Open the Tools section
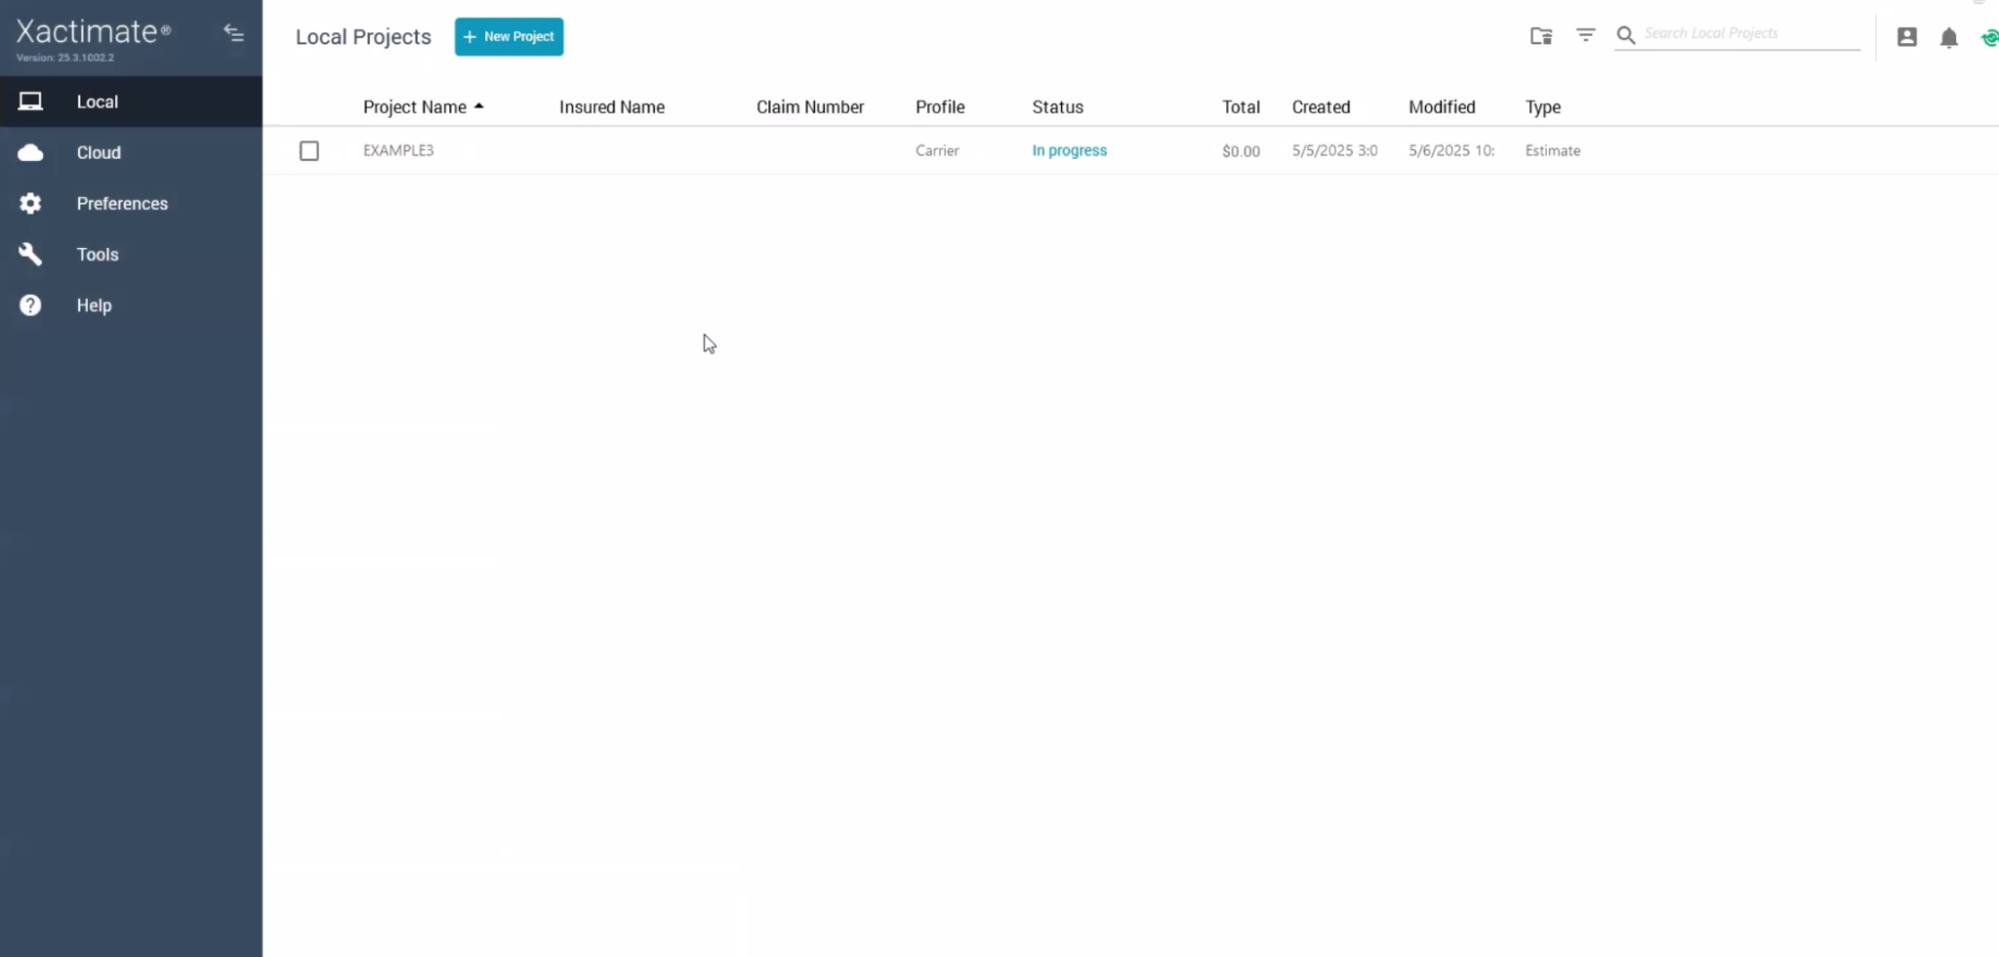Viewport: 1999px width, 957px height. click(97, 254)
